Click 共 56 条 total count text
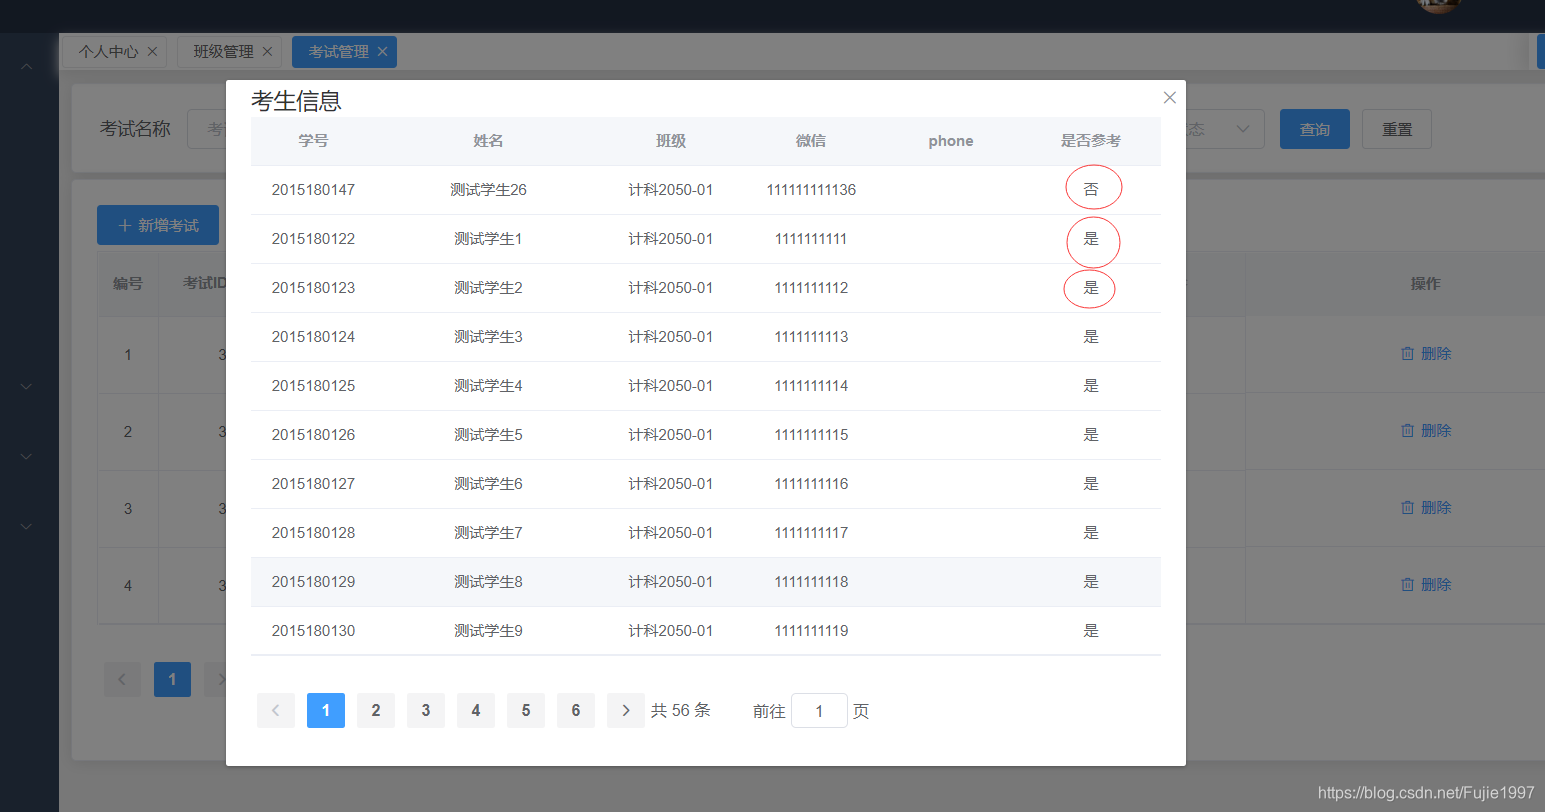This screenshot has width=1545, height=812. pyautogui.click(x=681, y=710)
